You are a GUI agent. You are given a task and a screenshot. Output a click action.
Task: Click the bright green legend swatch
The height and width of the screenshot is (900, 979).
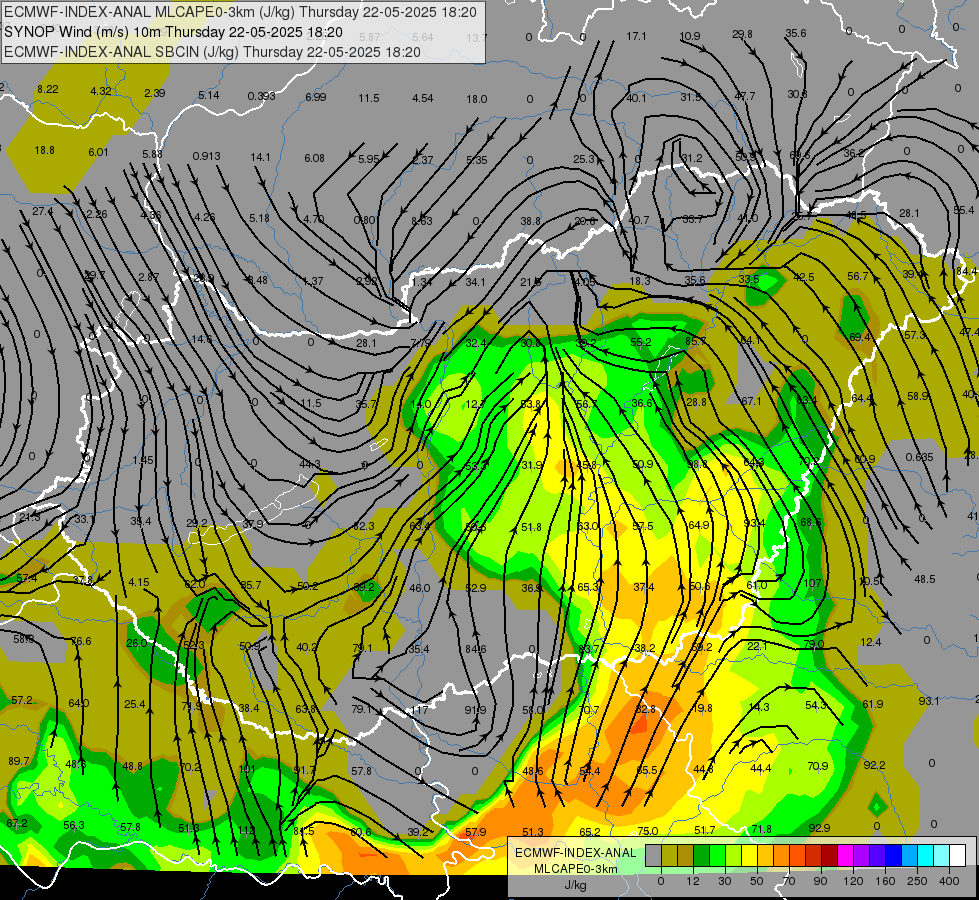coord(717,855)
